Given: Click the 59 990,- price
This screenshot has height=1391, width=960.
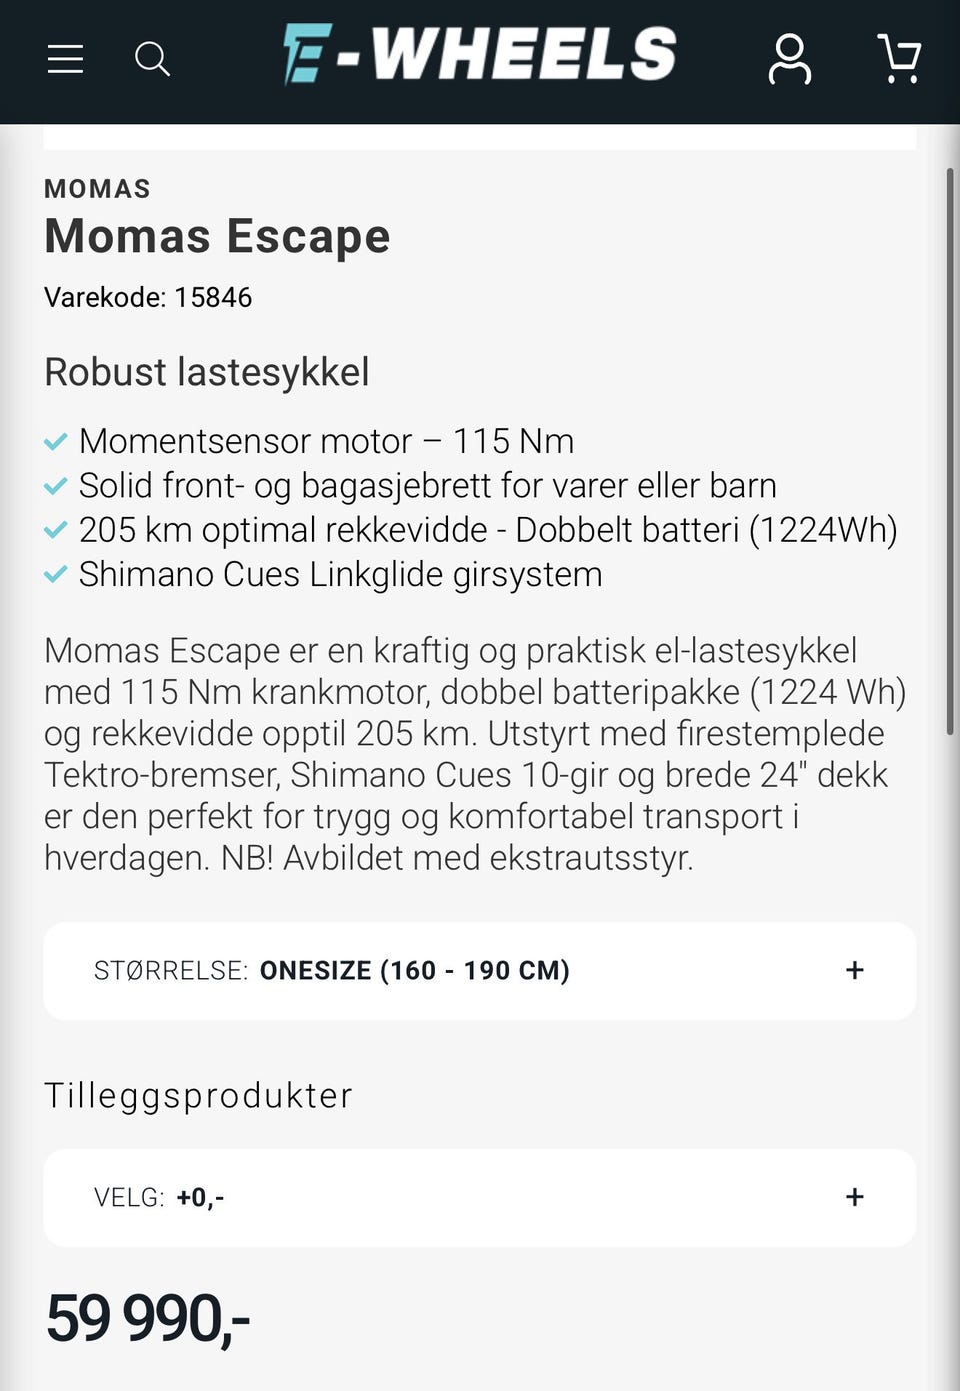Looking at the screenshot, I should tap(147, 1318).
